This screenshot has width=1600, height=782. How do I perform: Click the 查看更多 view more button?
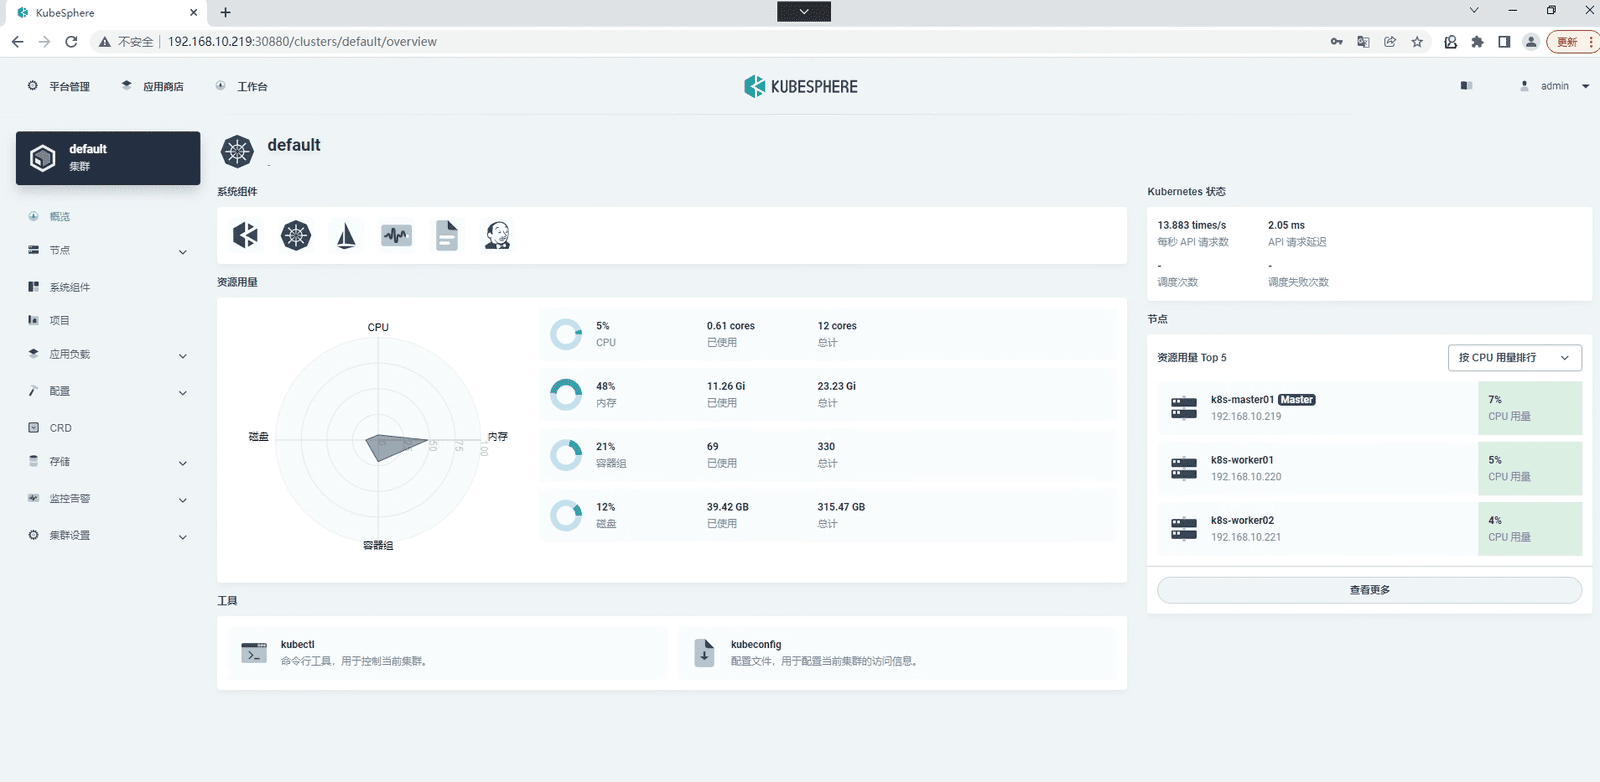click(x=1369, y=590)
